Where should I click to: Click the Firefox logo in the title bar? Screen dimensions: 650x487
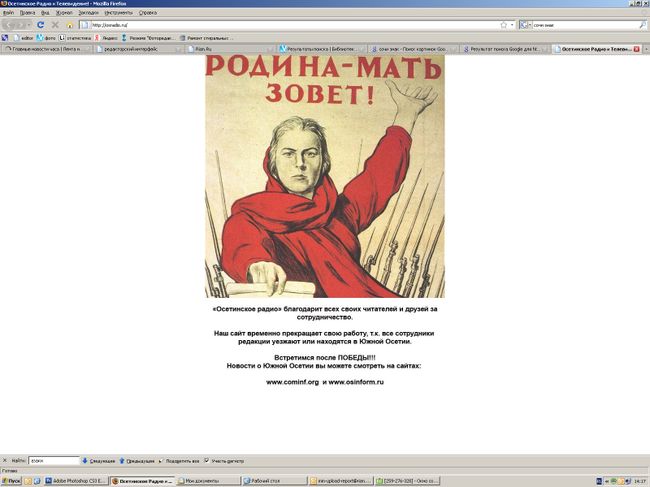tap(4, 3)
